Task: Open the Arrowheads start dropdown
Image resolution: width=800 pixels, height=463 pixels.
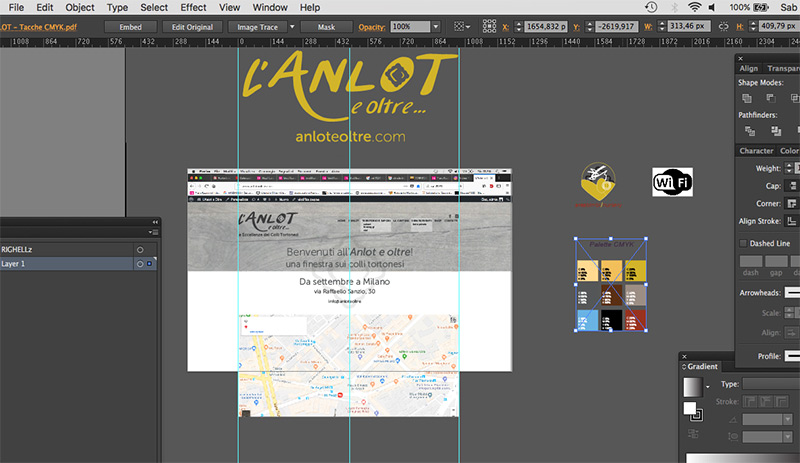Action: click(792, 293)
